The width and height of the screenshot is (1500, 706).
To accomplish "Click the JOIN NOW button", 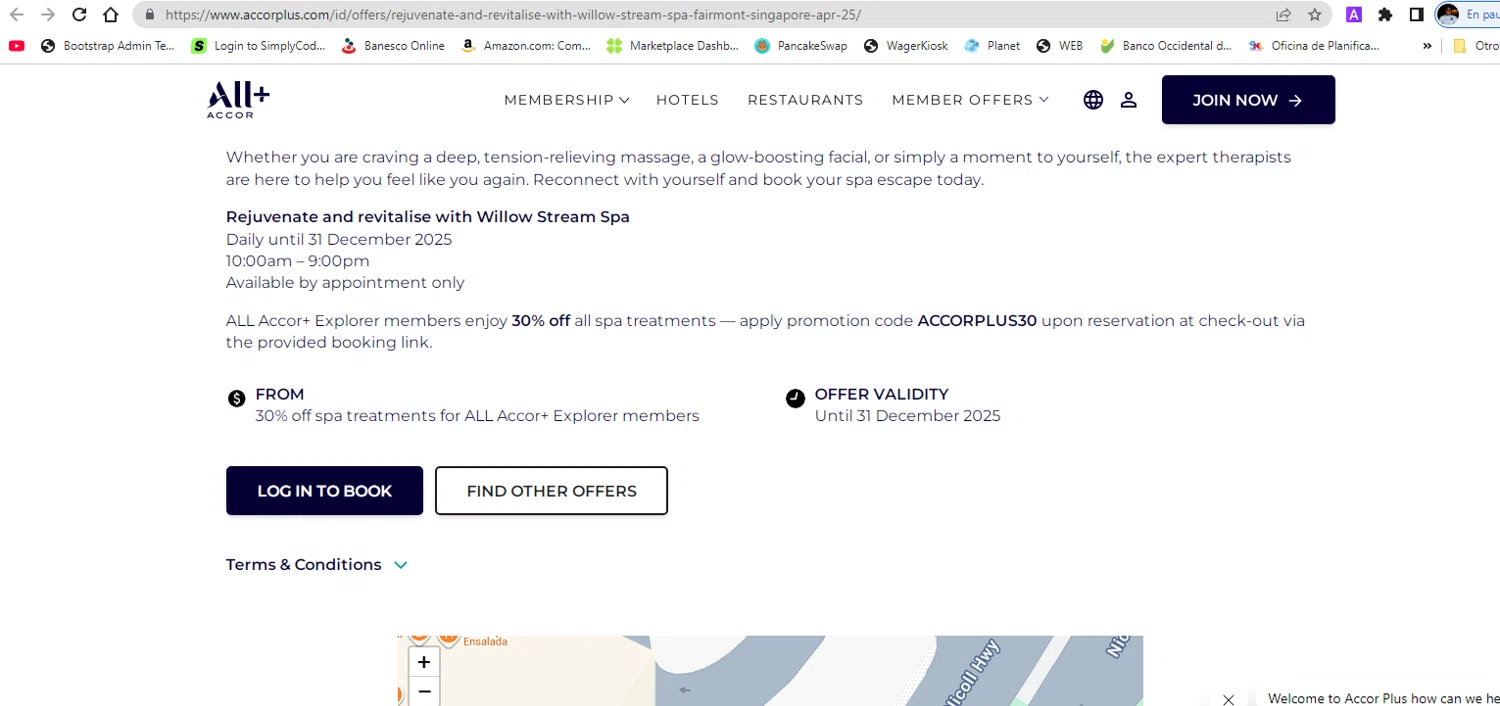I will click(x=1248, y=100).
